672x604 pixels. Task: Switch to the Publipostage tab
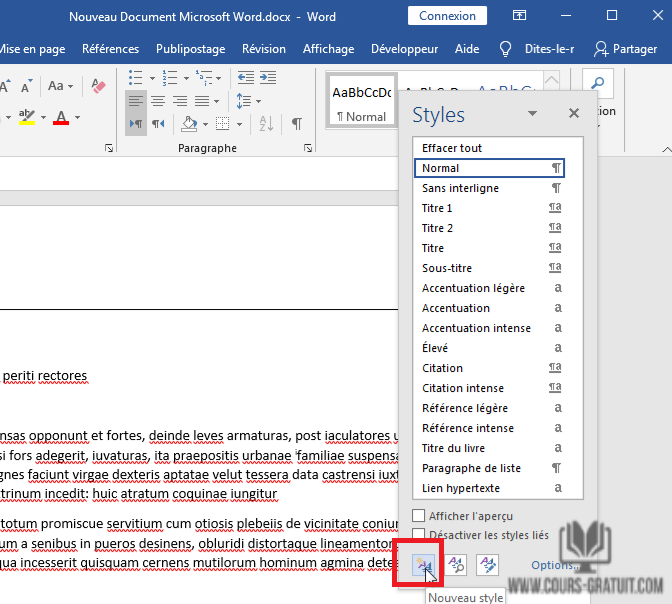191,49
